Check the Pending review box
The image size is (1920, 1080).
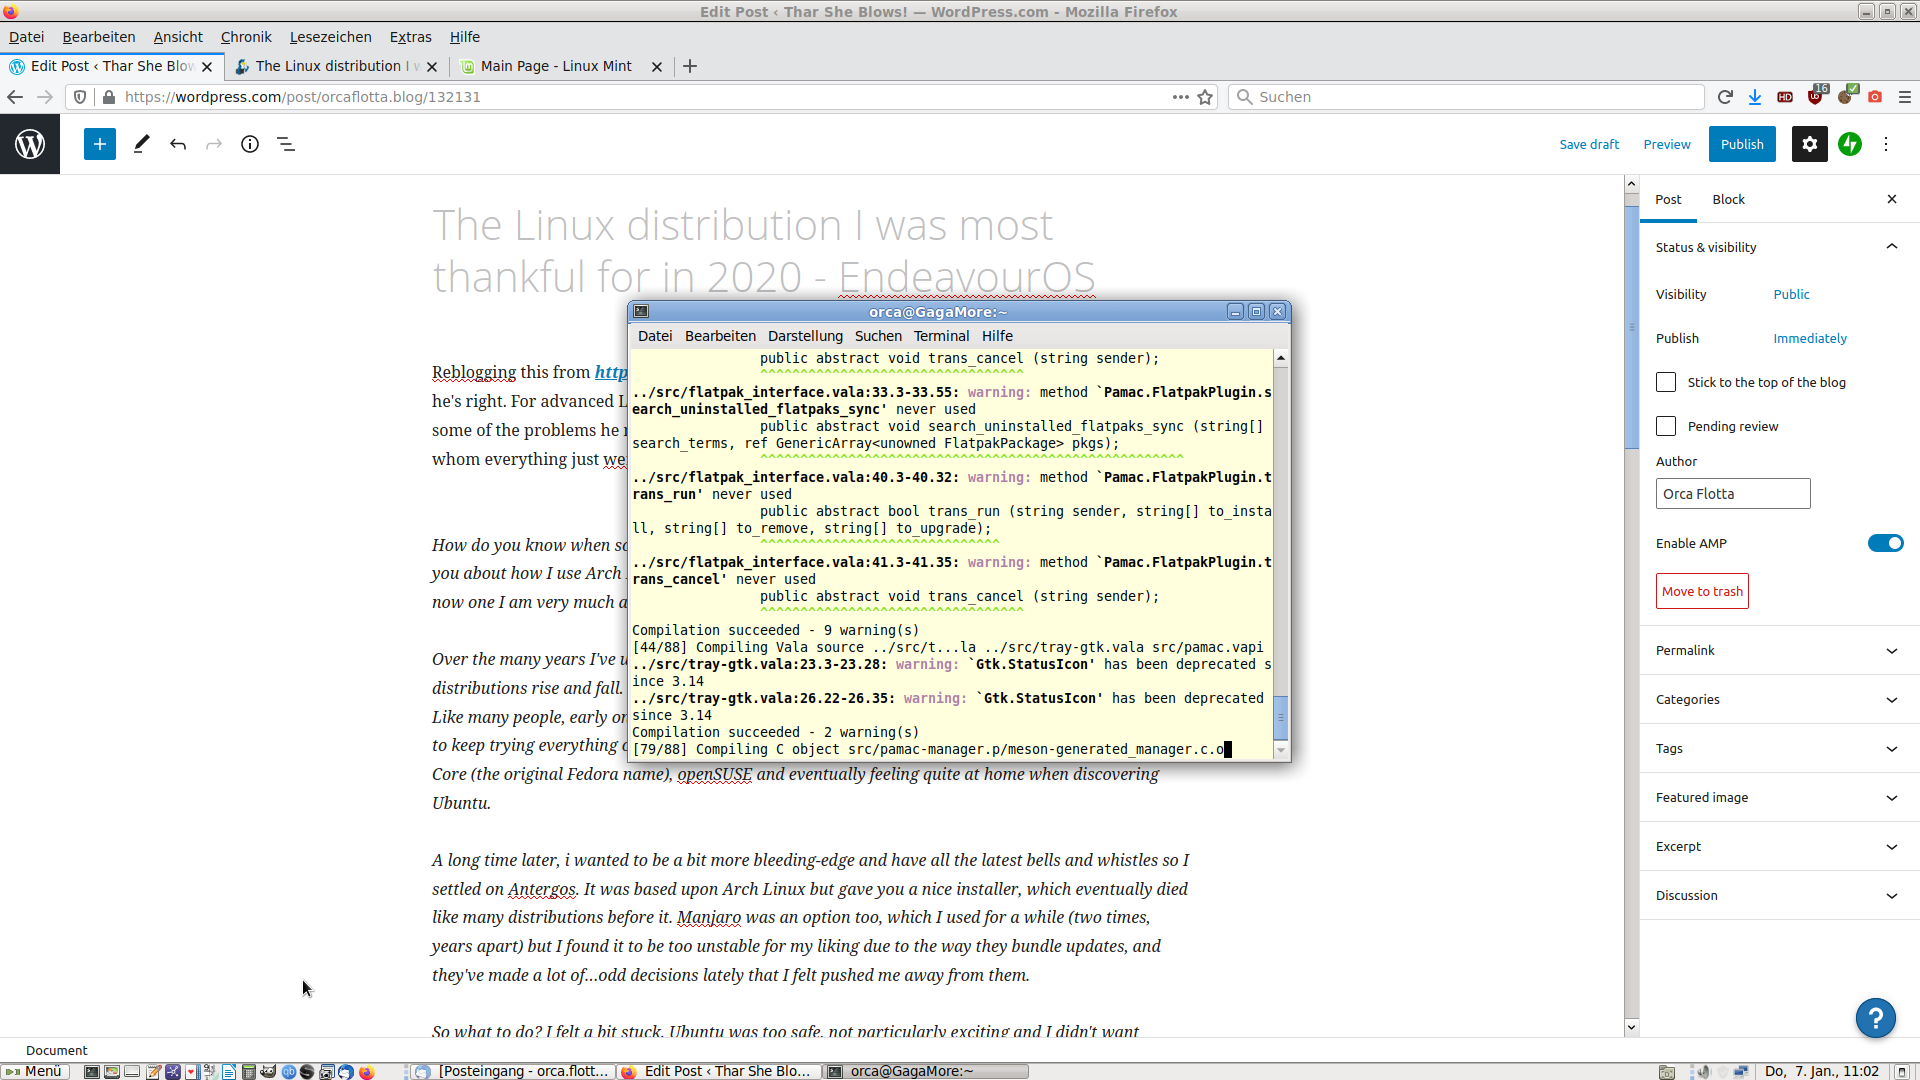[x=1666, y=426]
